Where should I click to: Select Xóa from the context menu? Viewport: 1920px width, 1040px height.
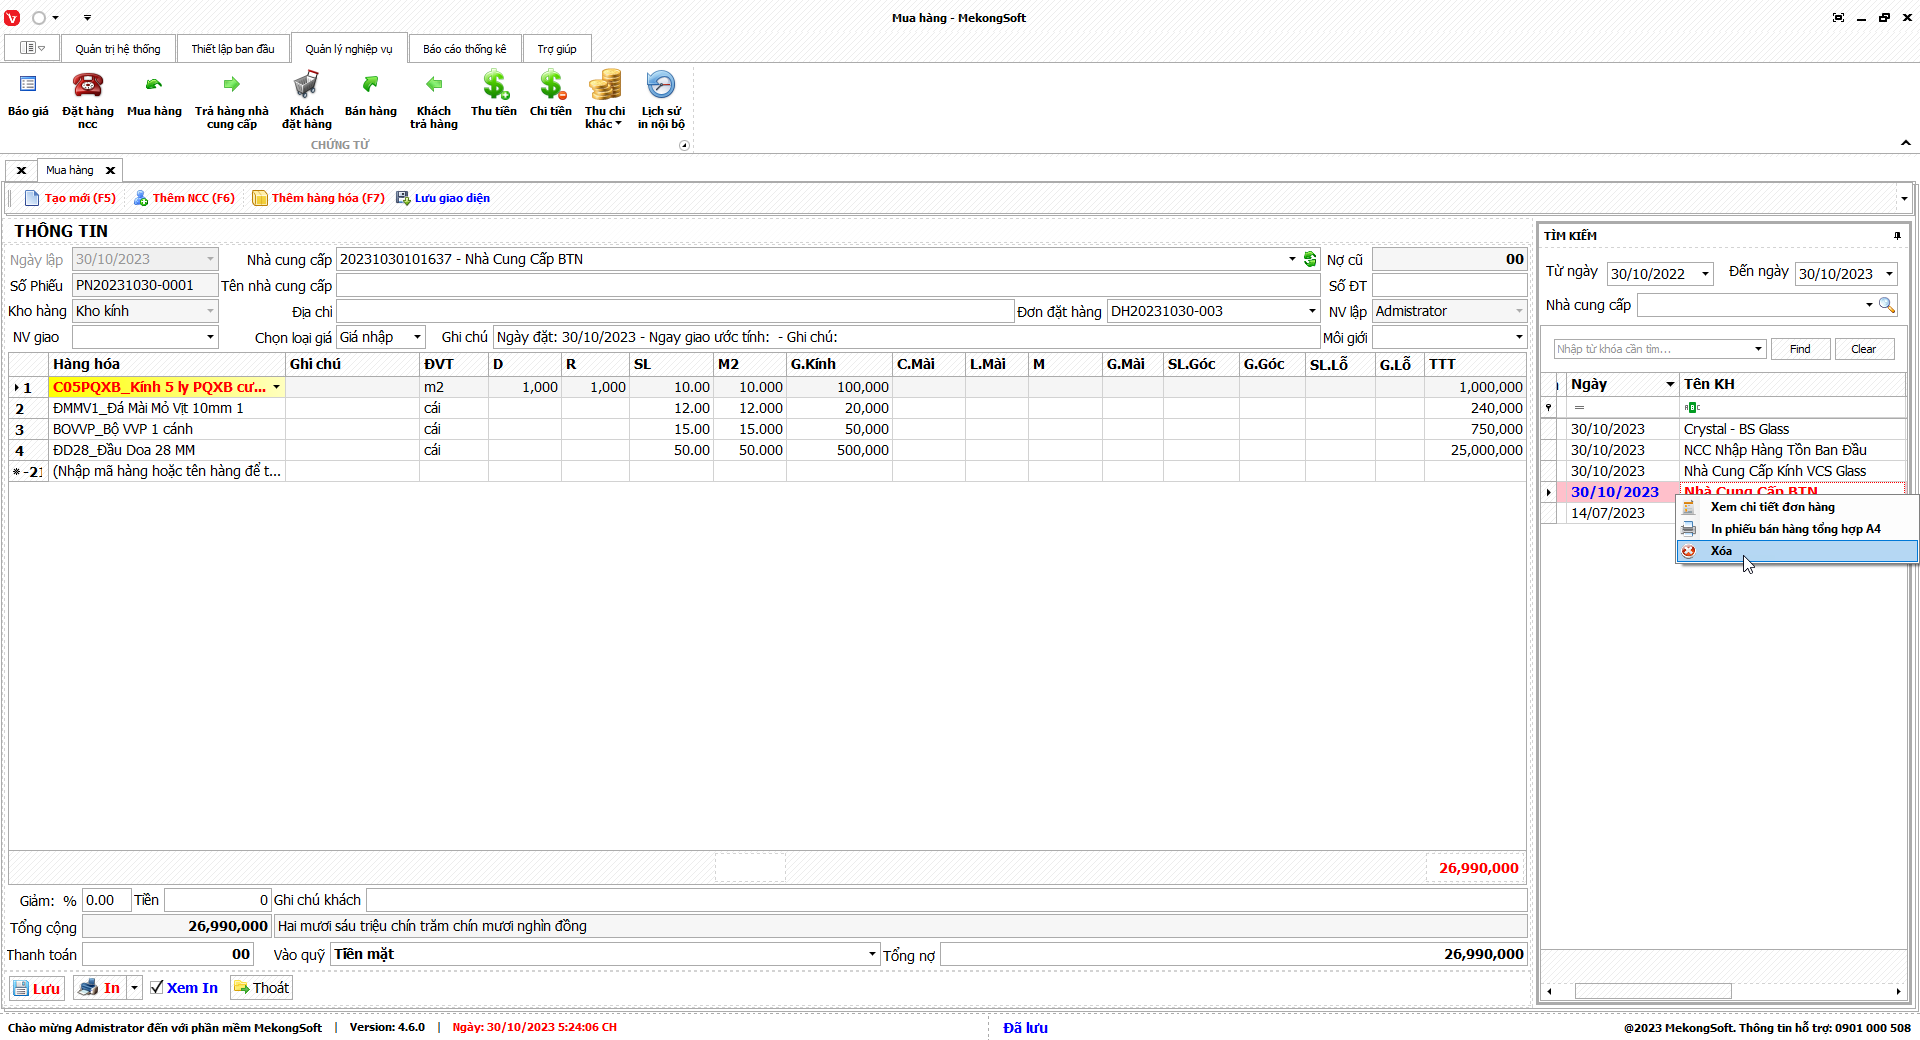(1721, 551)
